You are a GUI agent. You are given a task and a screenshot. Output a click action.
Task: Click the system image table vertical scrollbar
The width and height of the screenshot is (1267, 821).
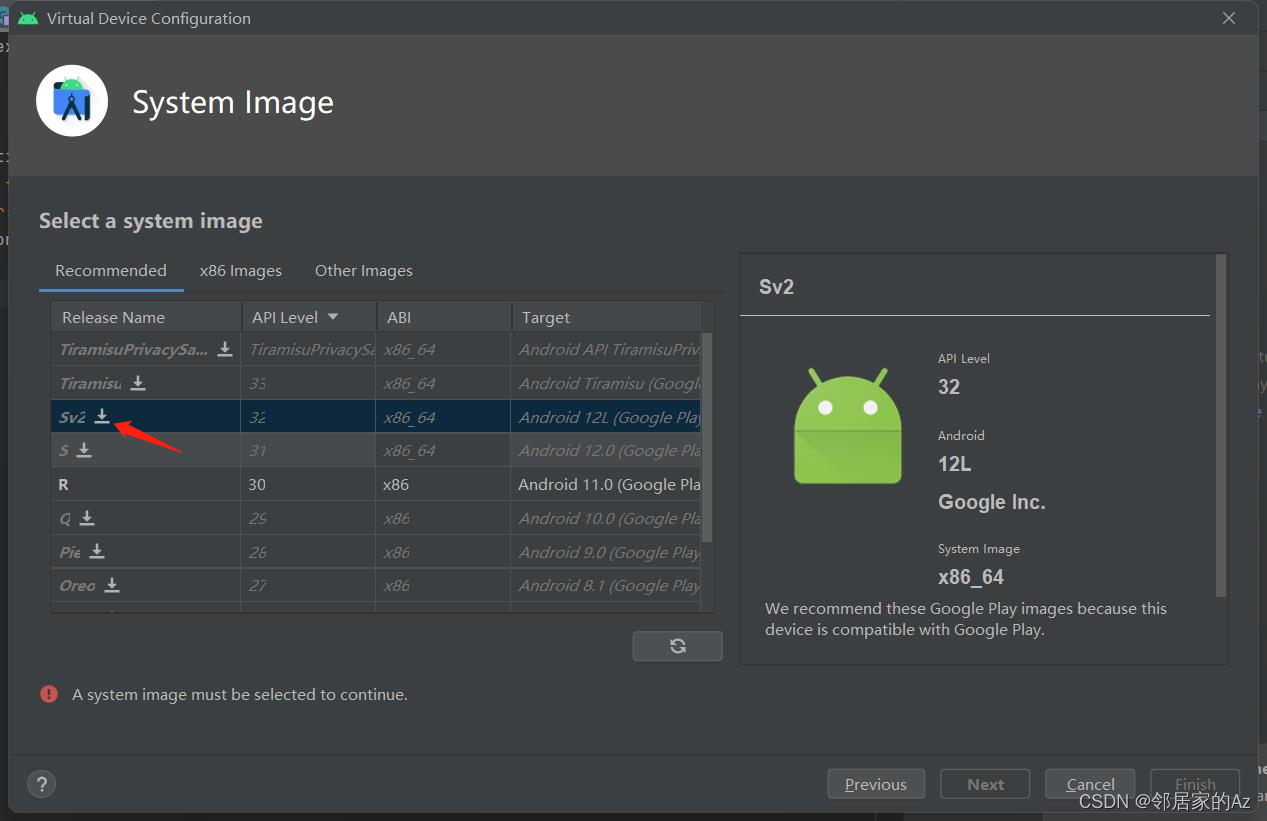(708, 438)
